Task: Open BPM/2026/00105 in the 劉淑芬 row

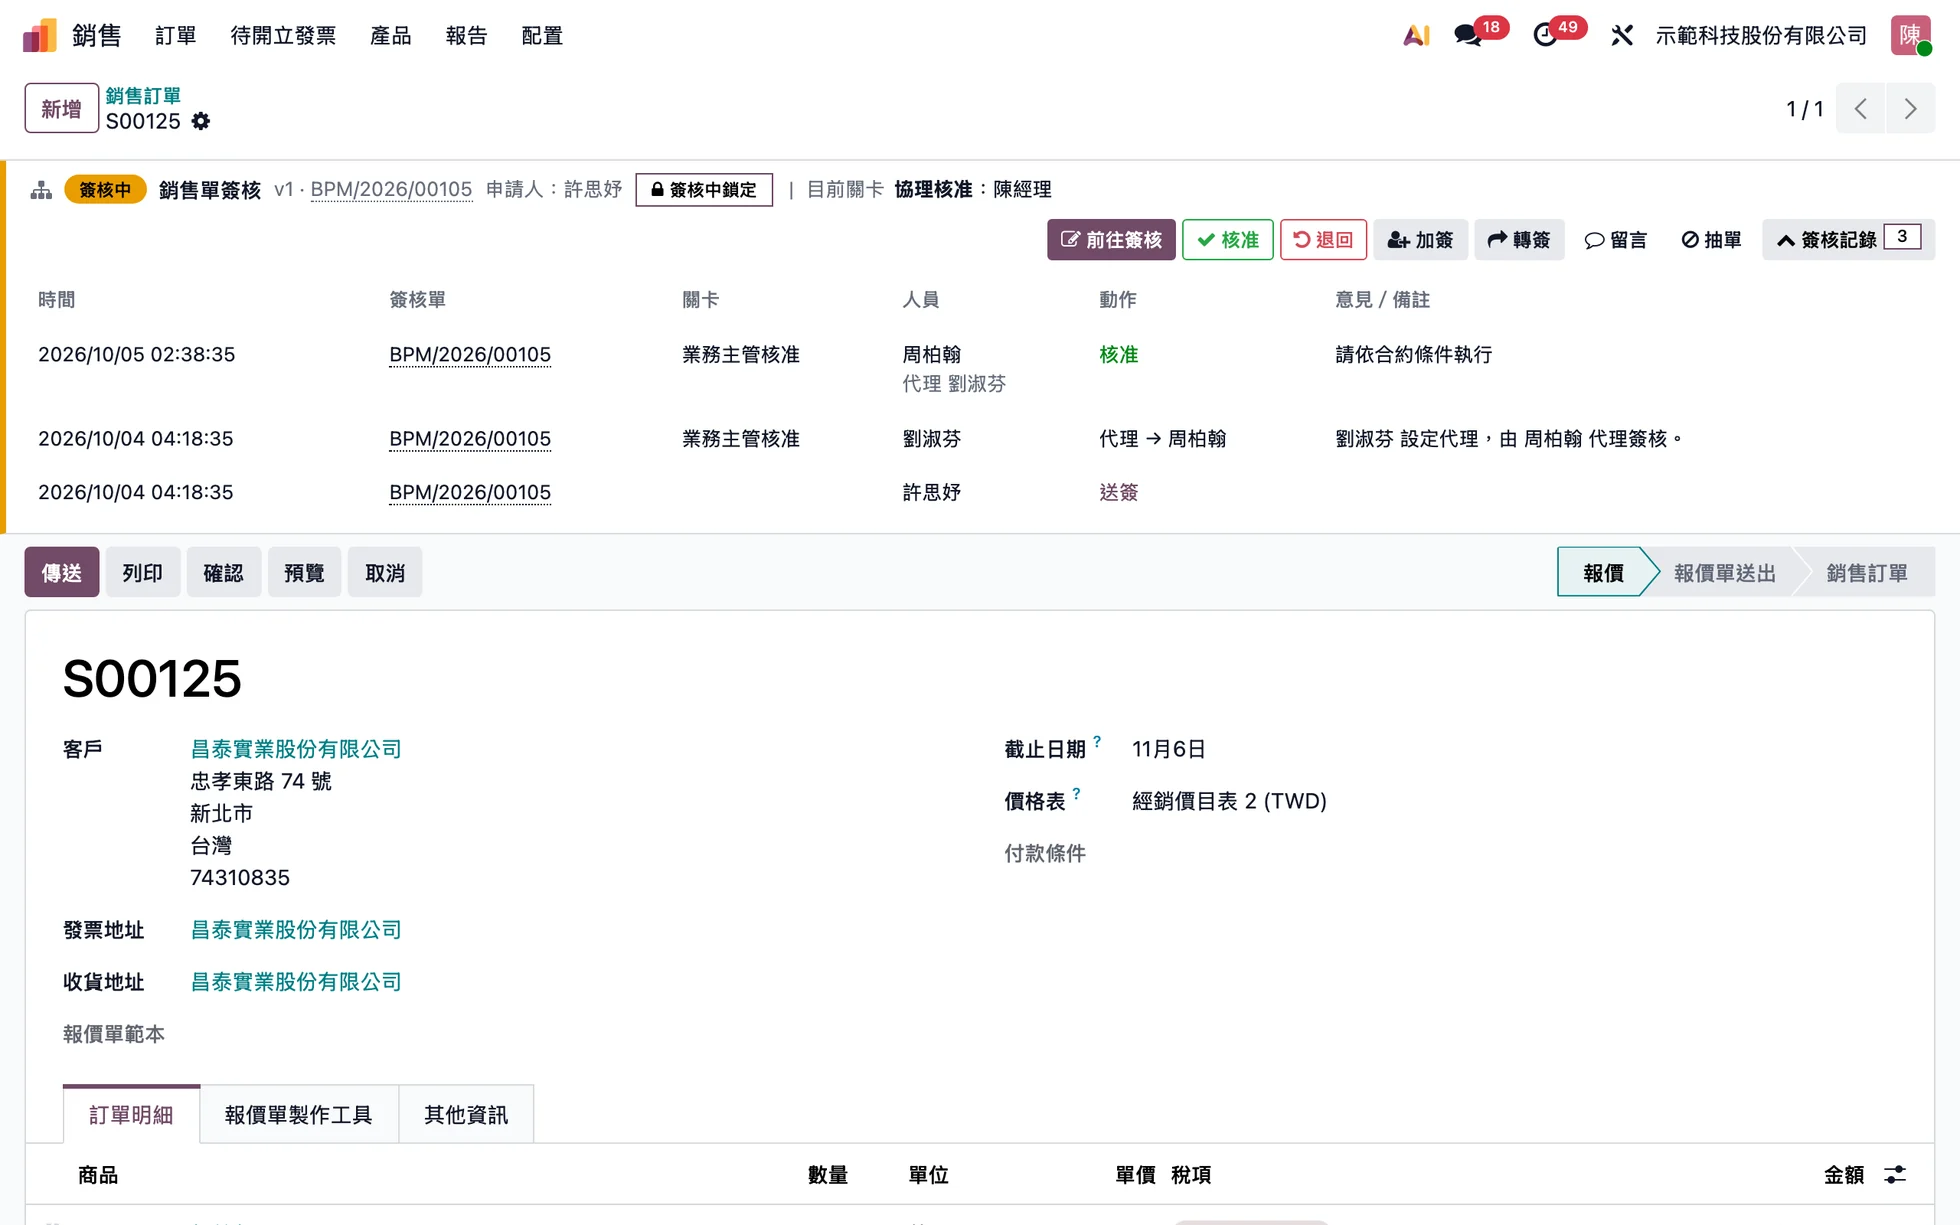Action: point(470,439)
